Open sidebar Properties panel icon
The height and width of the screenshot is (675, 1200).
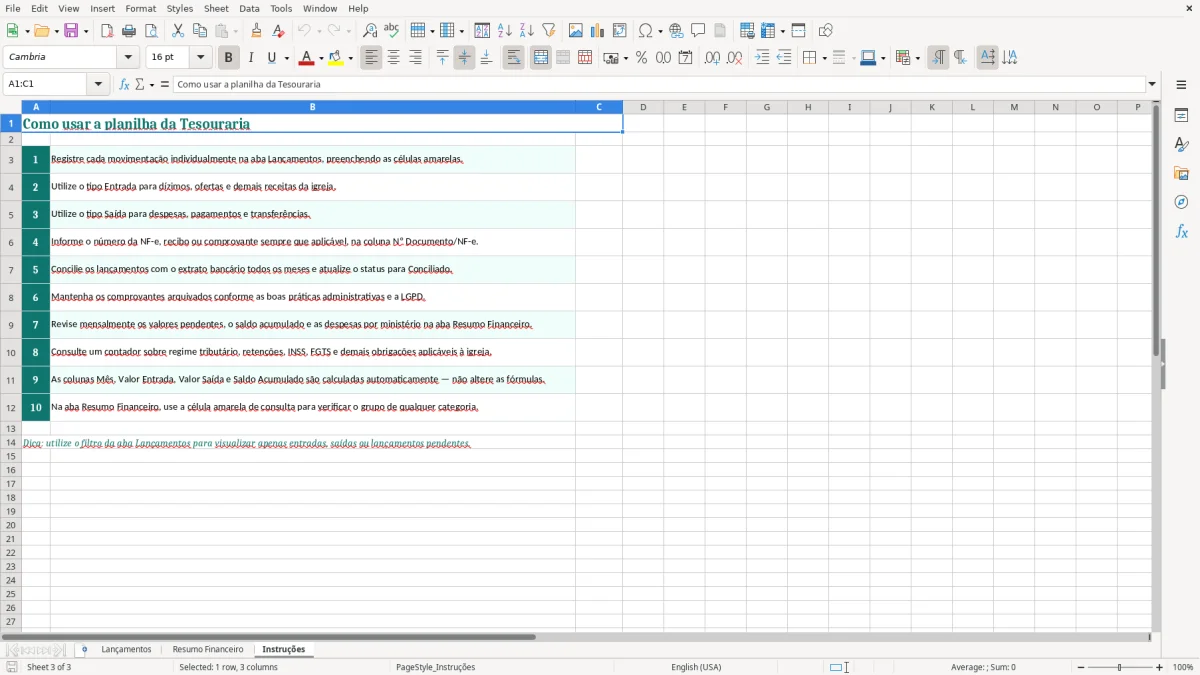click(1181, 115)
